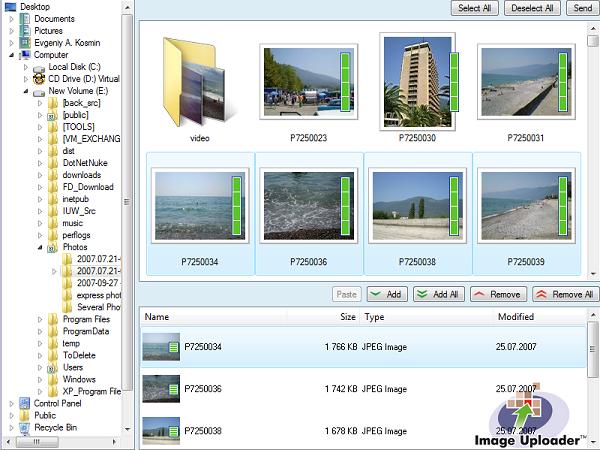Expand the Local Disk (C:) node
Viewport: 600px width, 450px height.
click(x=26, y=67)
